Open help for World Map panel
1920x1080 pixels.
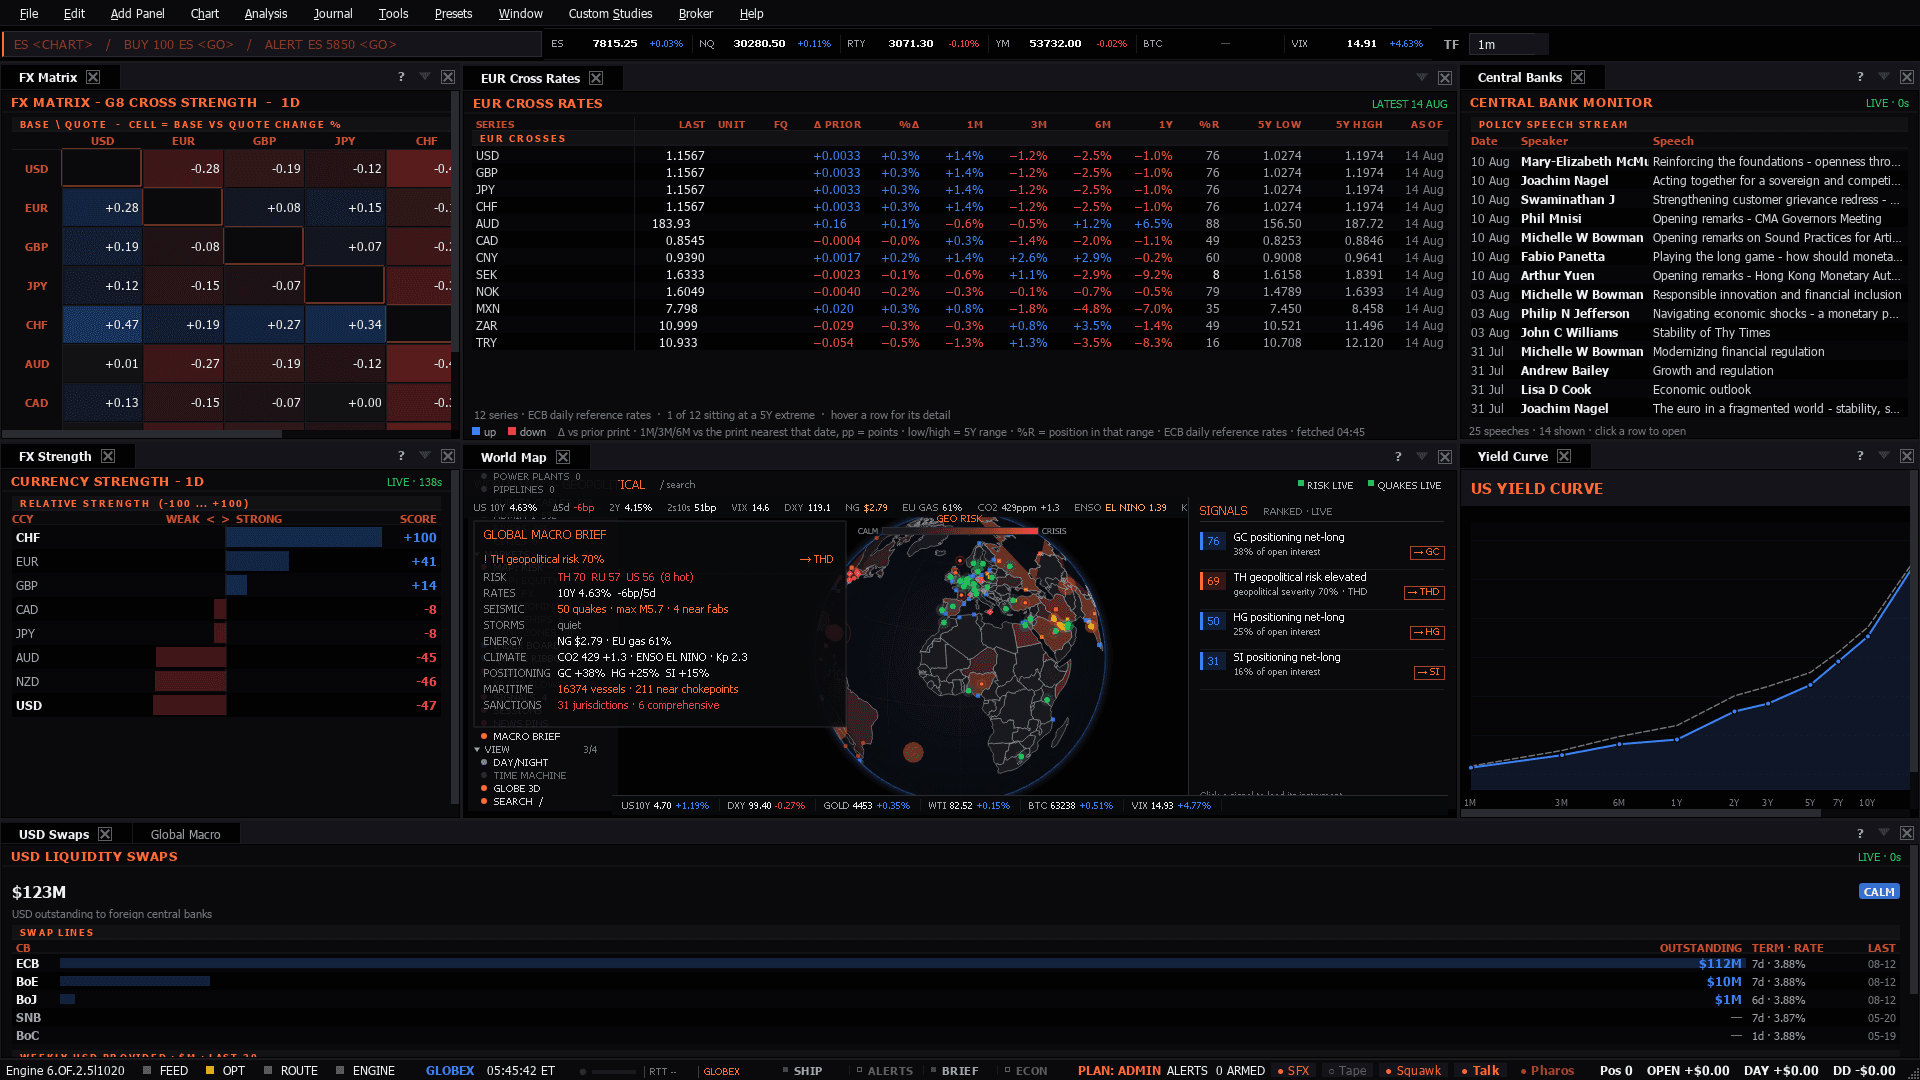pos(1398,456)
